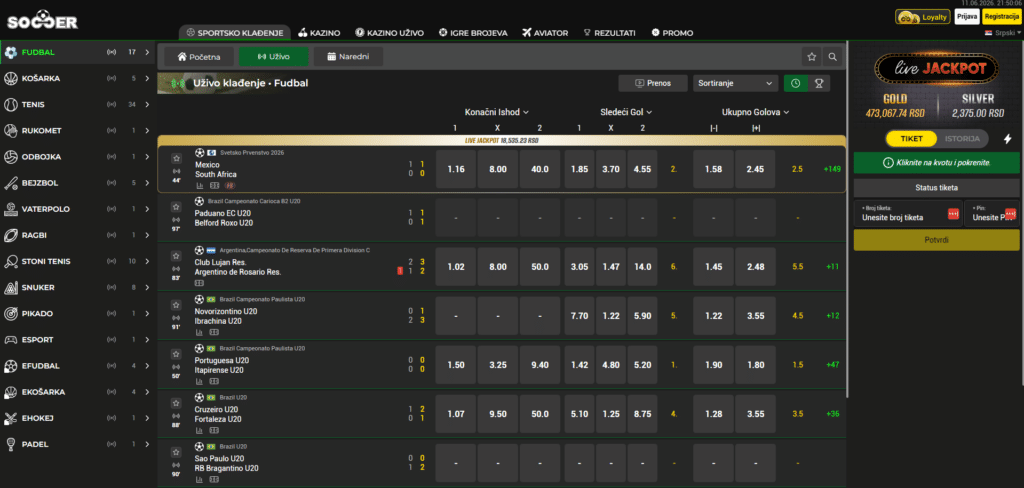Screen dimensions: 1024x488
Task: Click the Loyalty coins badge
Action: point(923,18)
